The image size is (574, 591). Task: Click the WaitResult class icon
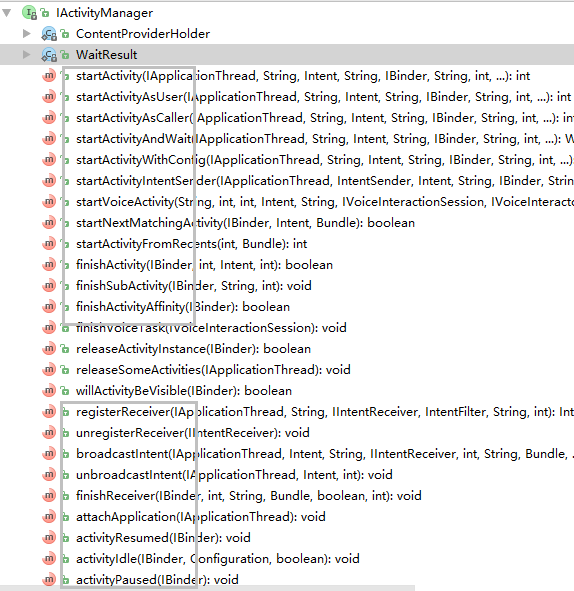[x=49, y=55]
